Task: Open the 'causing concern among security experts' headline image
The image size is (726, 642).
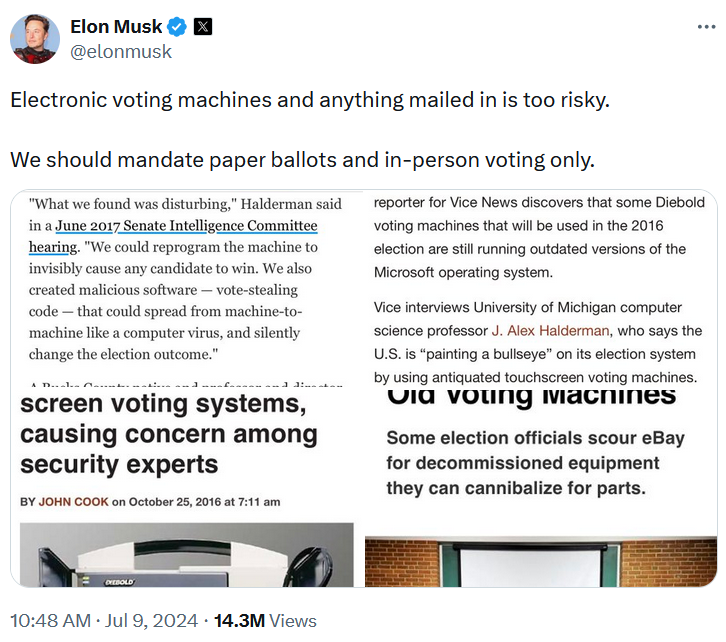Action: coord(170,435)
